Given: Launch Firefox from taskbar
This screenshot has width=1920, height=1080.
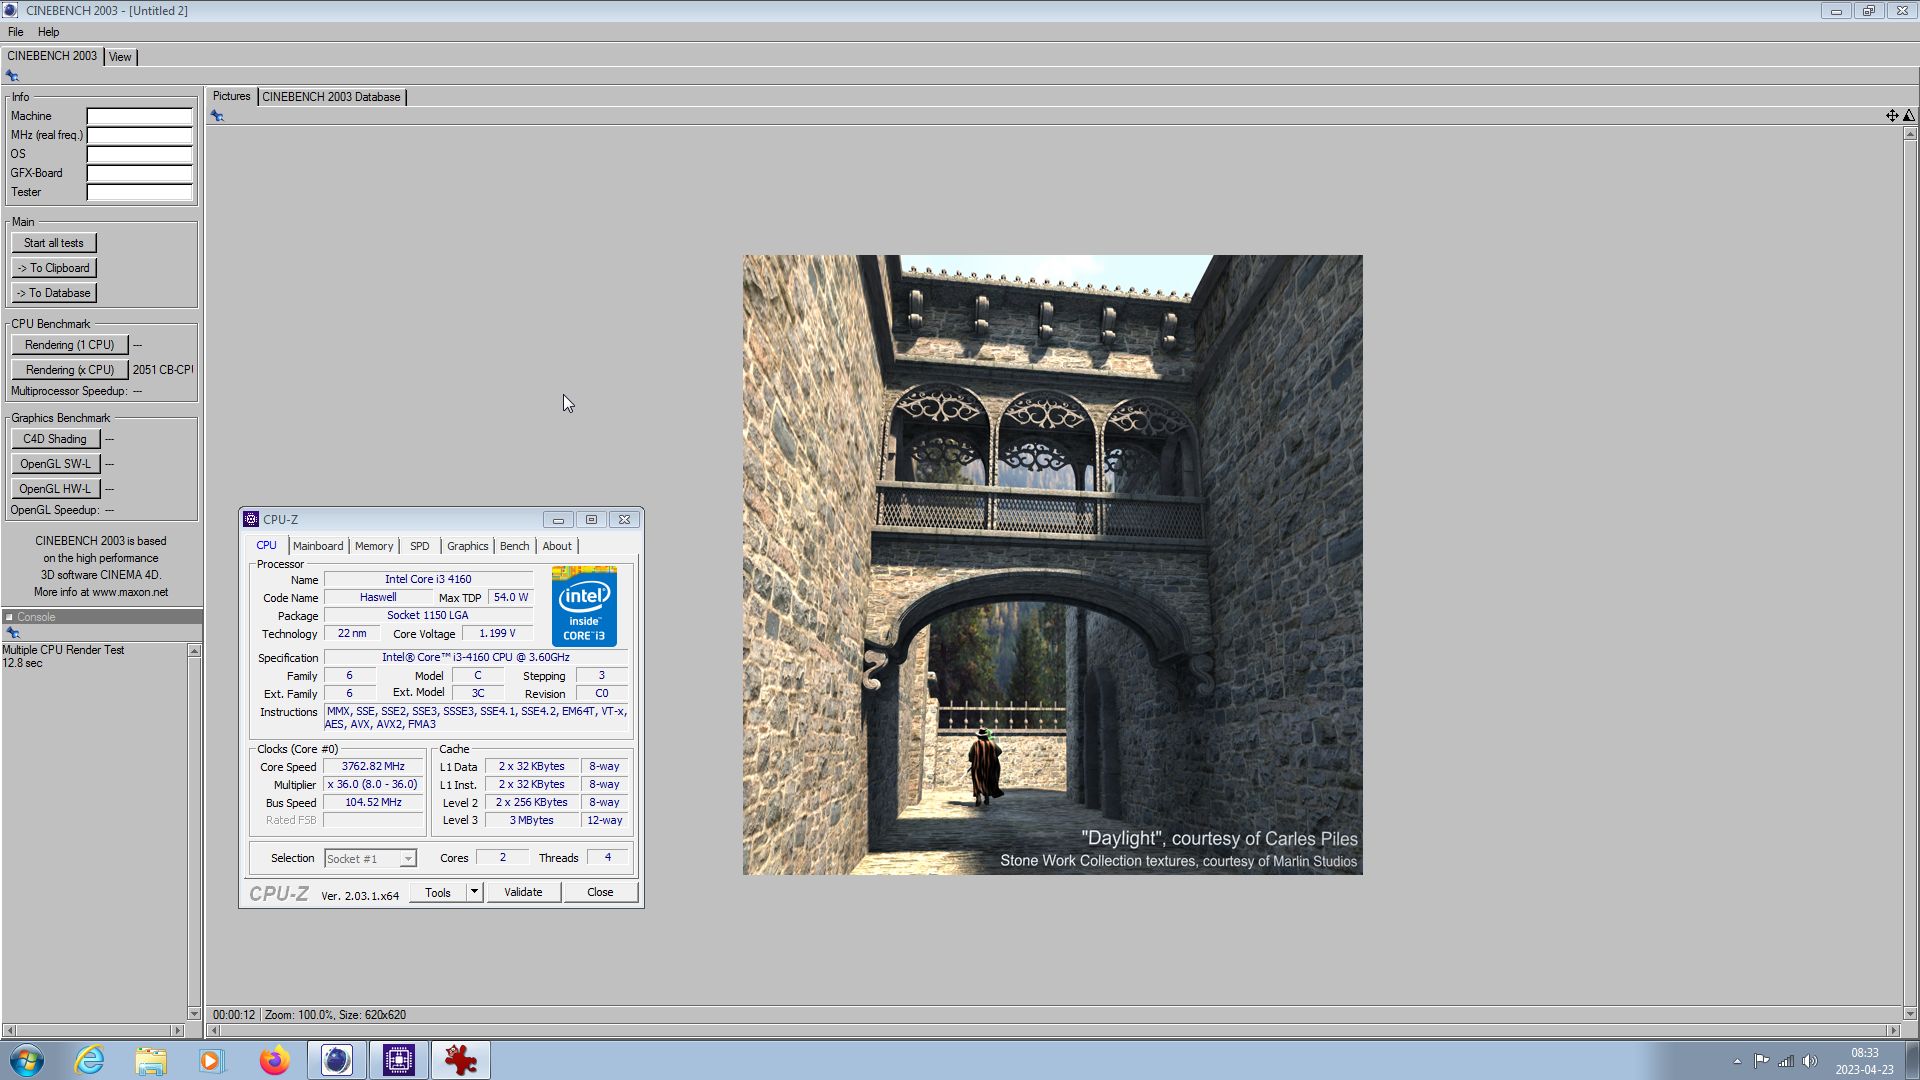Looking at the screenshot, I should coord(274,1060).
